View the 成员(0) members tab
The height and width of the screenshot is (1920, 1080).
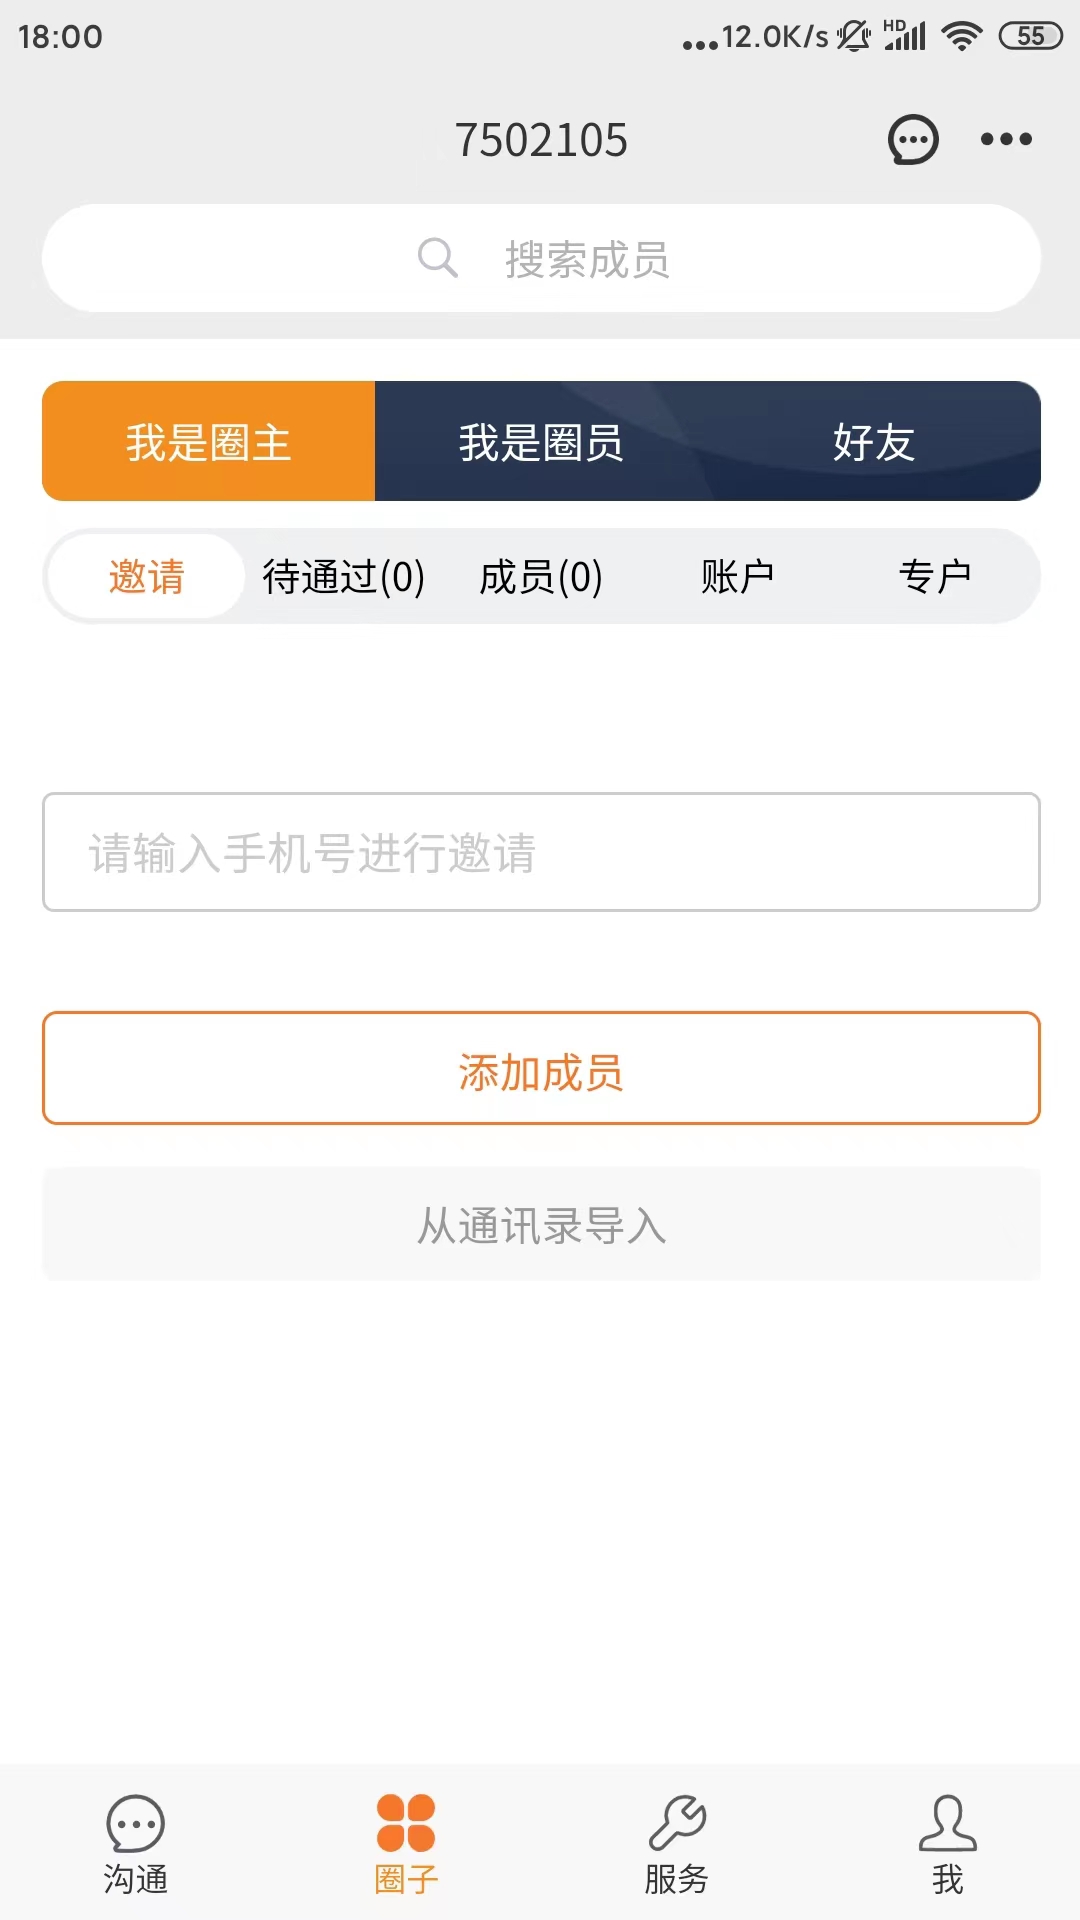pyautogui.click(x=541, y=576)
